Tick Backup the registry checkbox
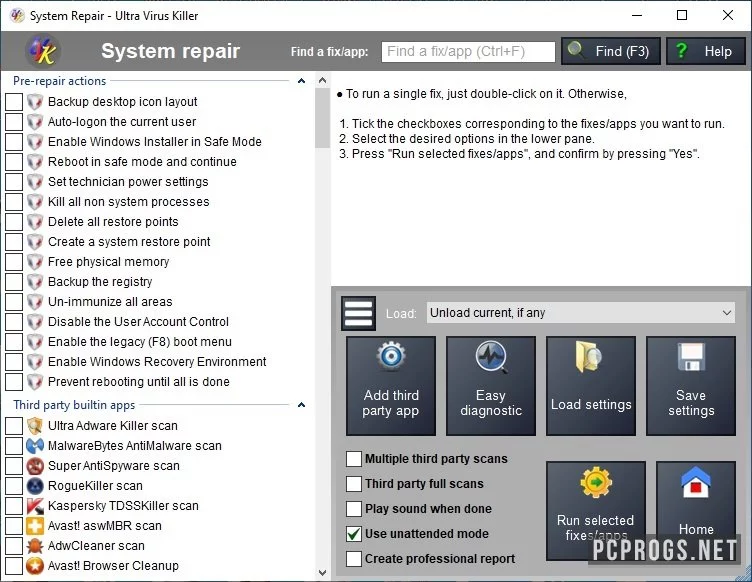Image resolution: width=752 pixels, height=582 pixels. point(14,281)
